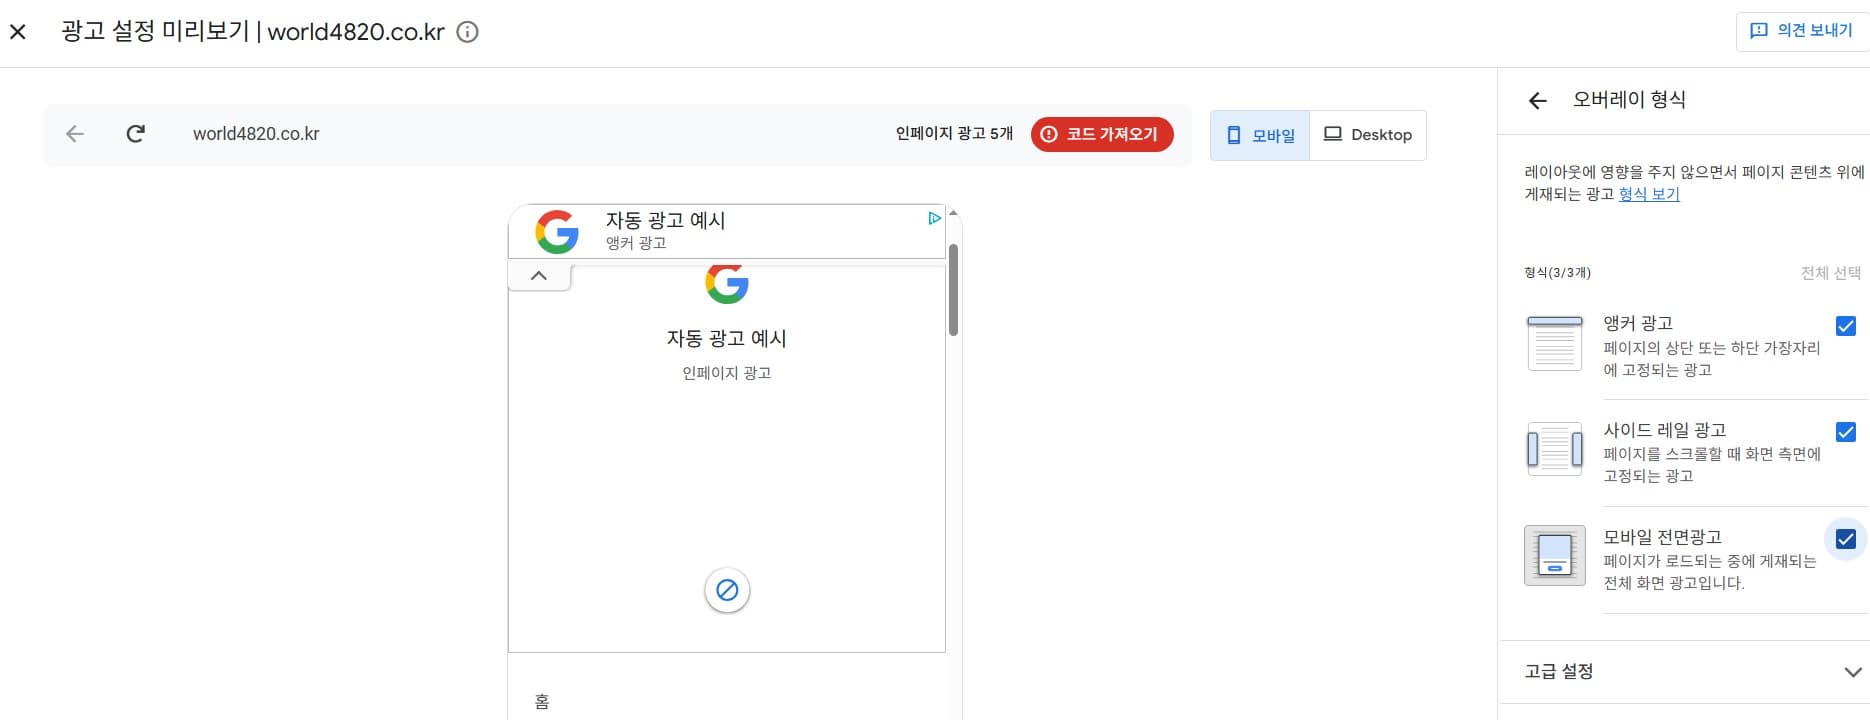Screen dimensions: 1870x720
Task: Open the info icon beside world4820.co.kr title
Action: (467, 32)
